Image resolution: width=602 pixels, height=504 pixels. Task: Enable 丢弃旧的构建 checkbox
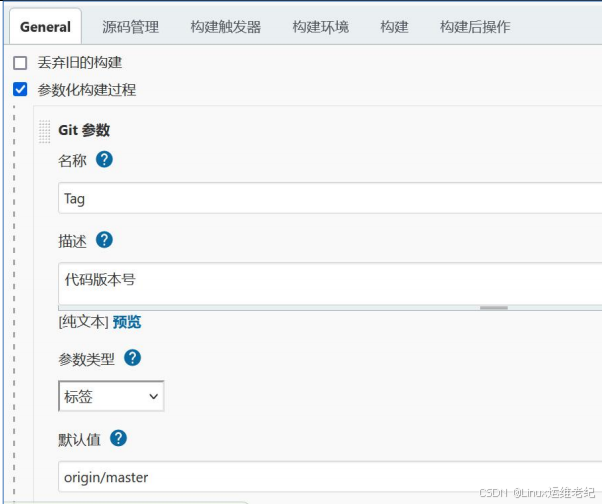pyautogui.click(x=20, y=63)
